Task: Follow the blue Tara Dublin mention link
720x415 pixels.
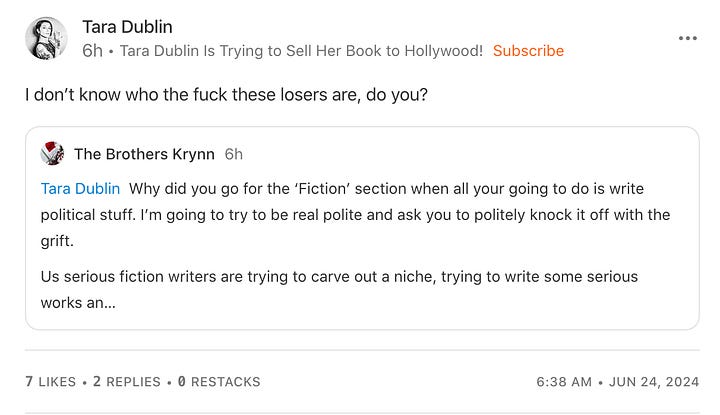Action: coord(80,189)
